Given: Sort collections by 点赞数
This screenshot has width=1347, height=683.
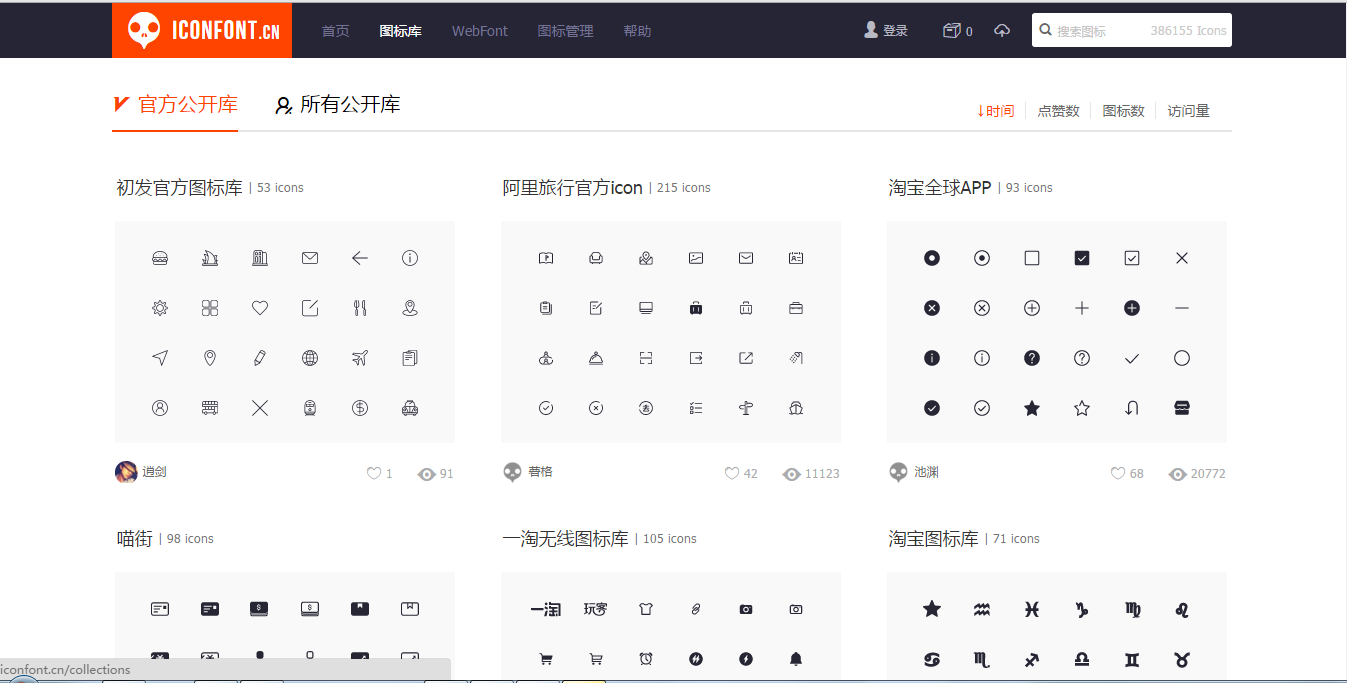Looking at the screenshot, I should point(1059,111).
